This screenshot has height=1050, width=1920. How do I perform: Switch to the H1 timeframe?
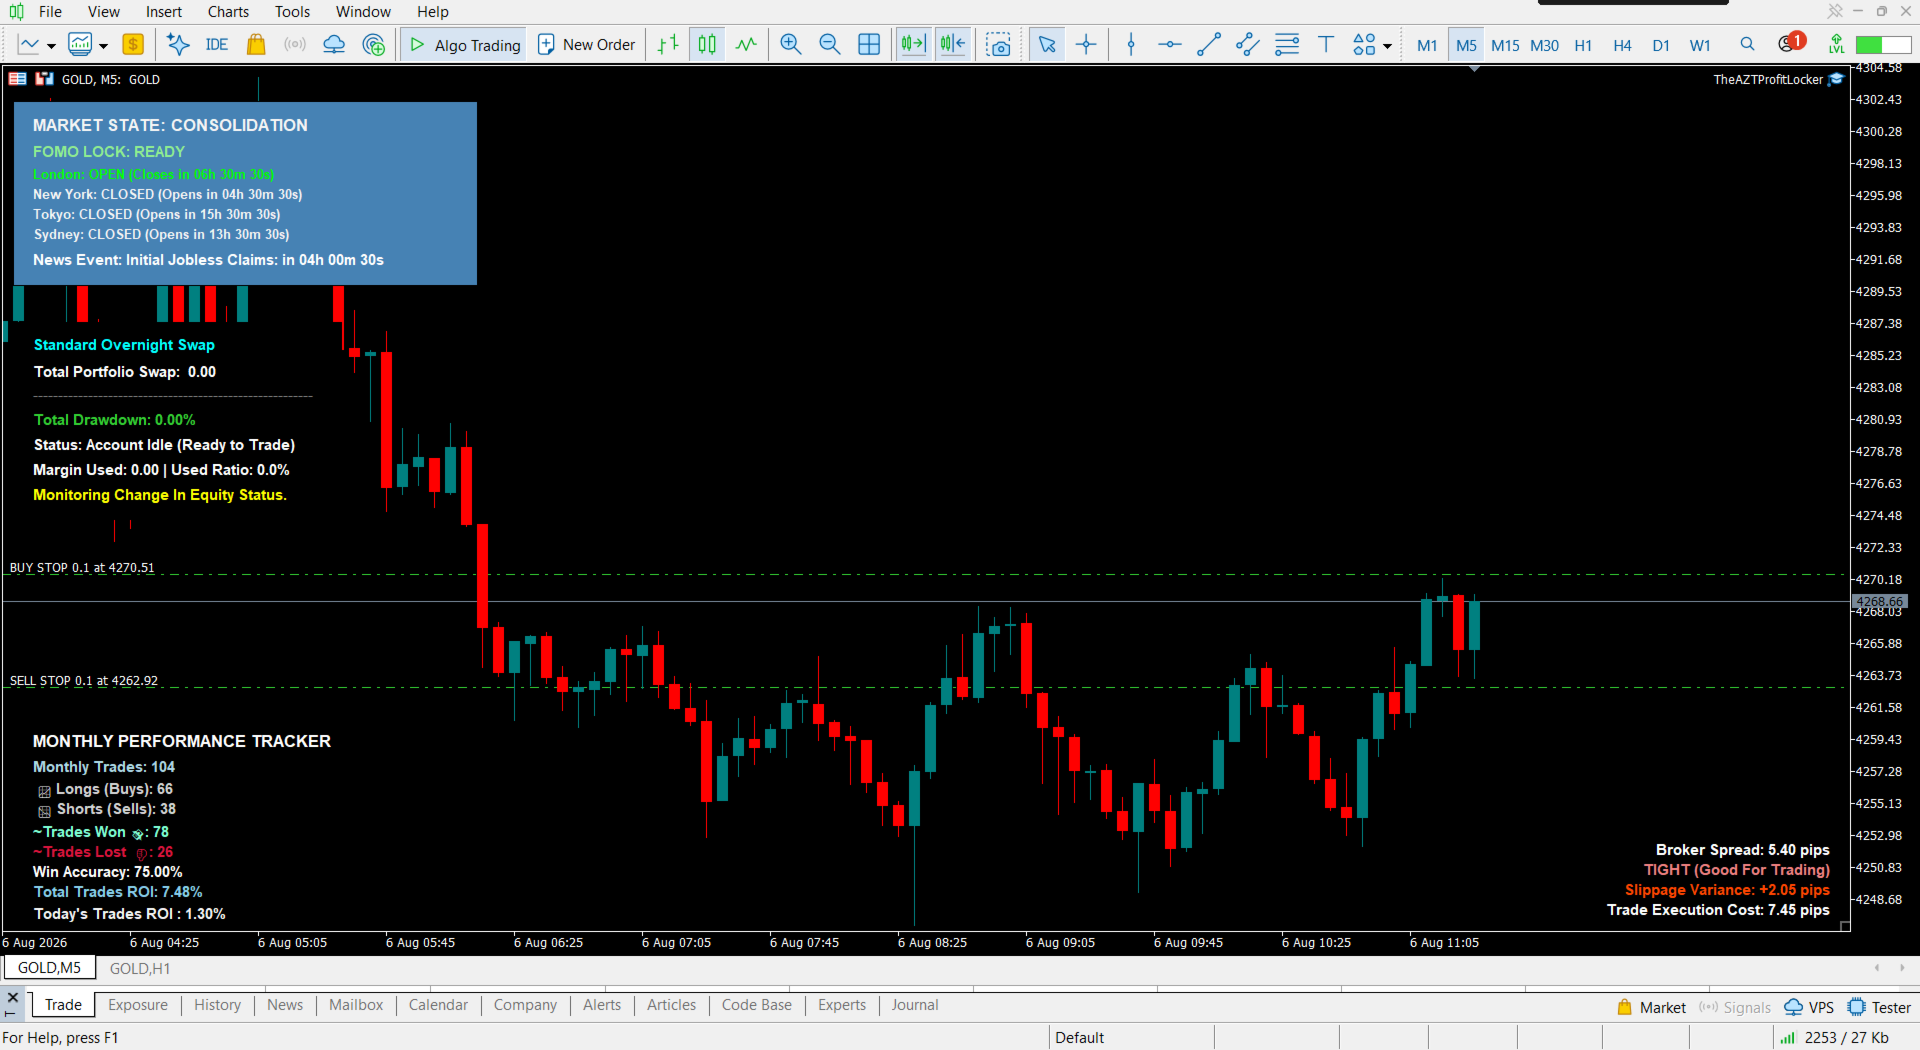[1583, 46]
